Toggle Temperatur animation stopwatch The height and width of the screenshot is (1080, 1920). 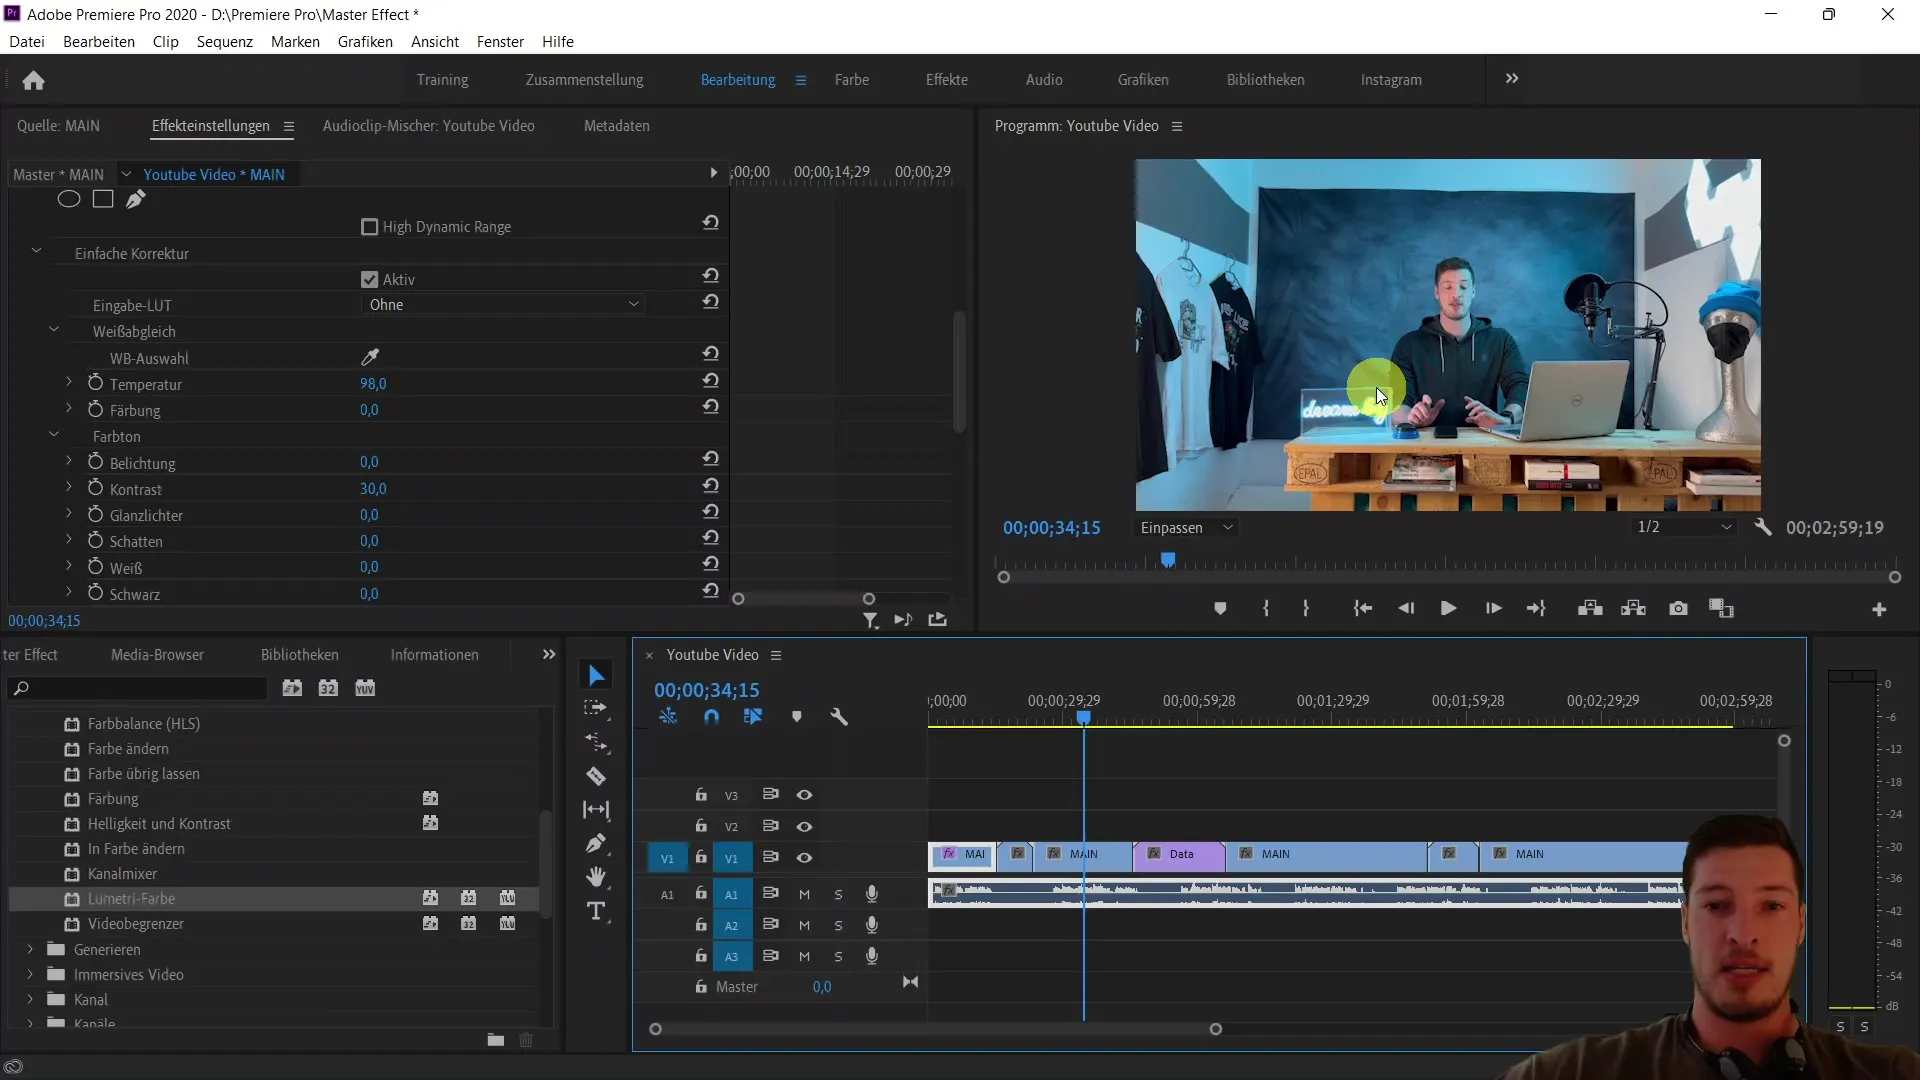[x=95, y=383]
